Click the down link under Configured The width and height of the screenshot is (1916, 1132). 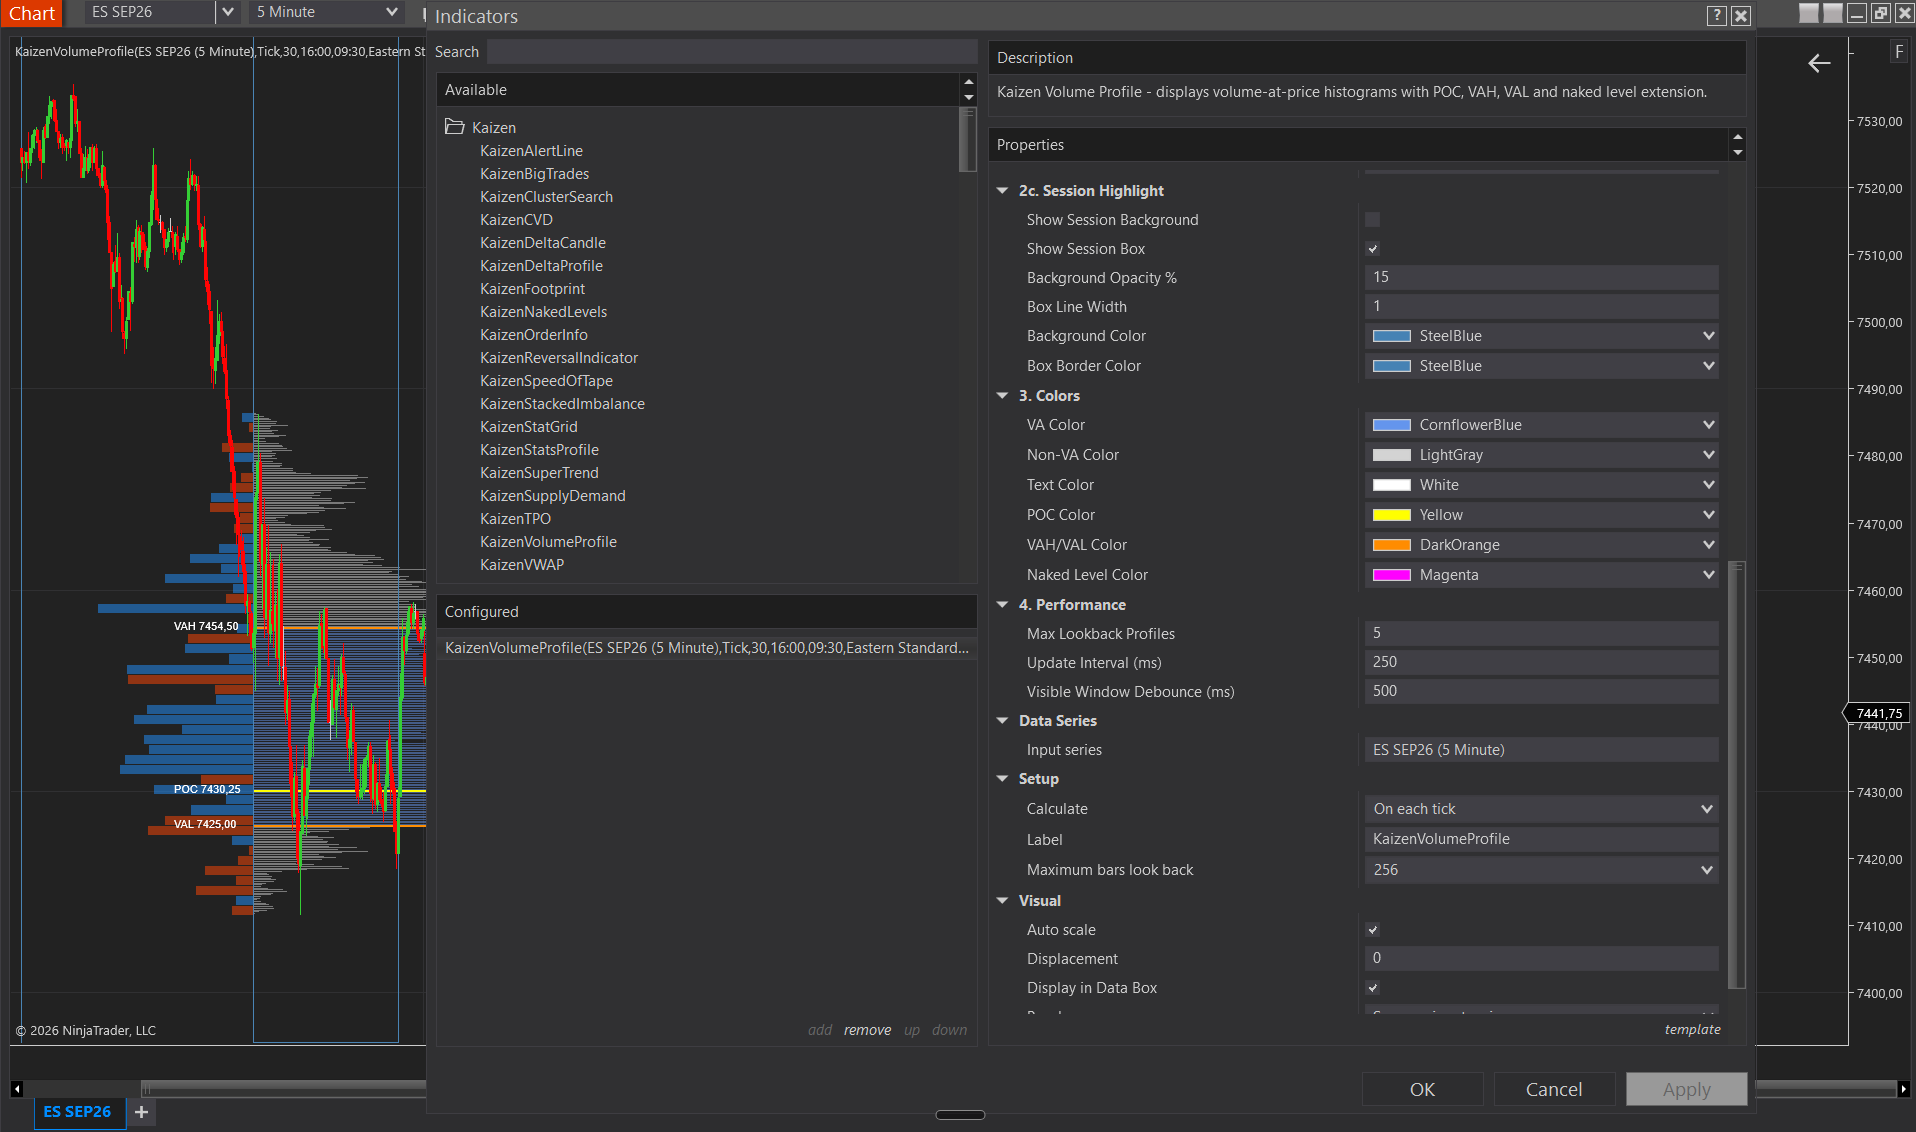tap(949, 1030)
